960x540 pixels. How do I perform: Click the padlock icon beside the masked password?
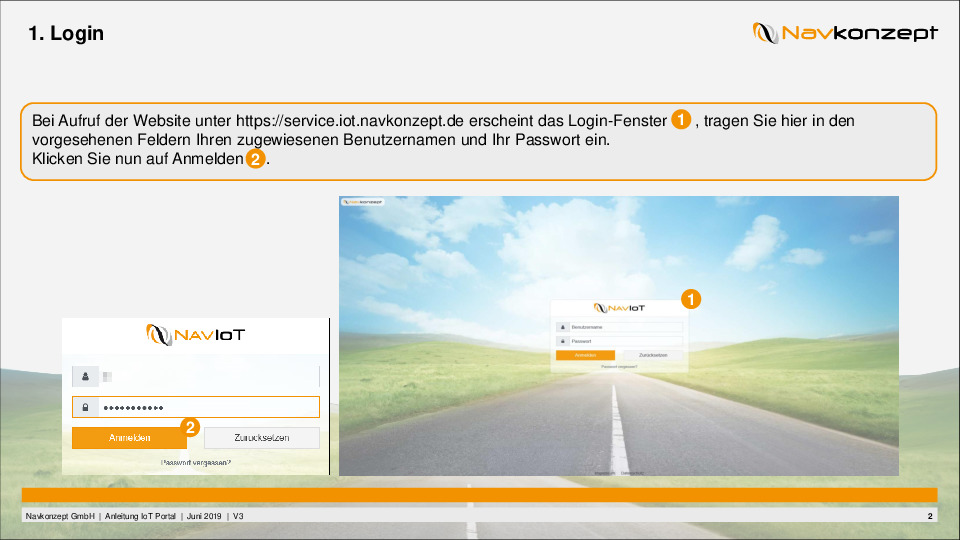[x=86, y=408]
